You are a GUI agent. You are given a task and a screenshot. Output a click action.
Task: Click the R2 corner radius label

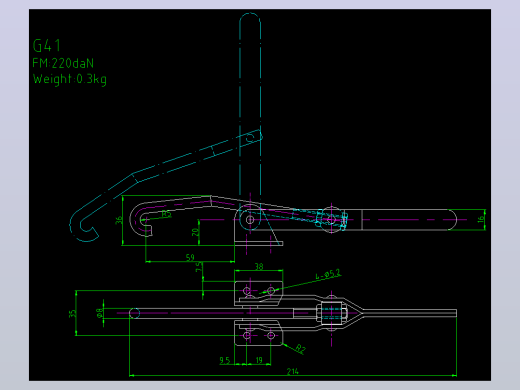click(x=300, y=349)
